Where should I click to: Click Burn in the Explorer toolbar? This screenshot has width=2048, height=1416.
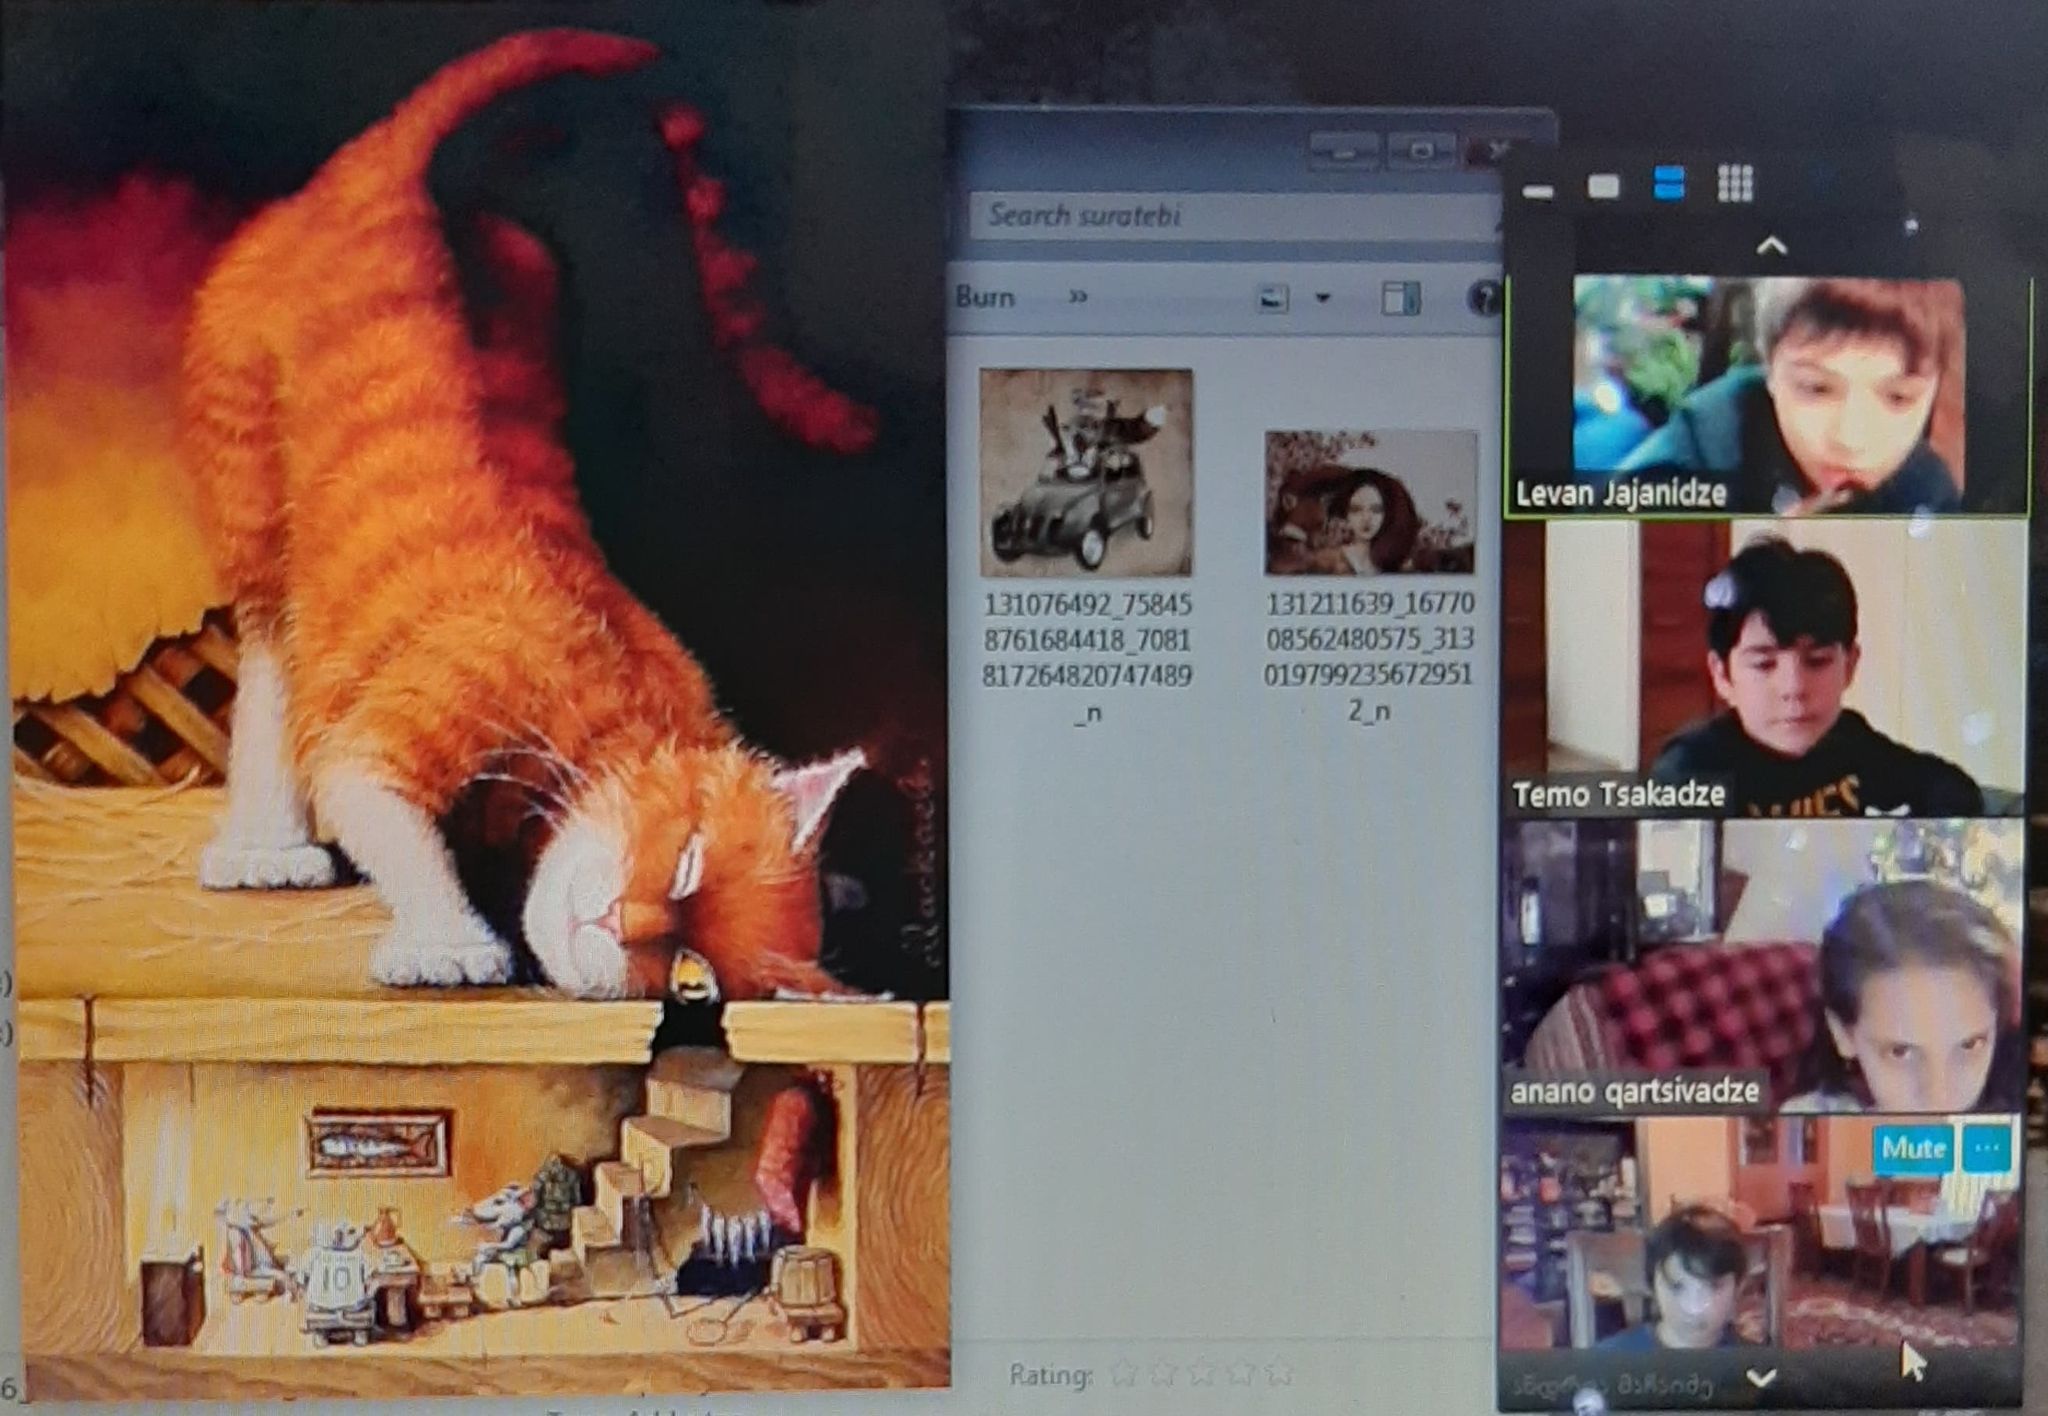point(985,297)
